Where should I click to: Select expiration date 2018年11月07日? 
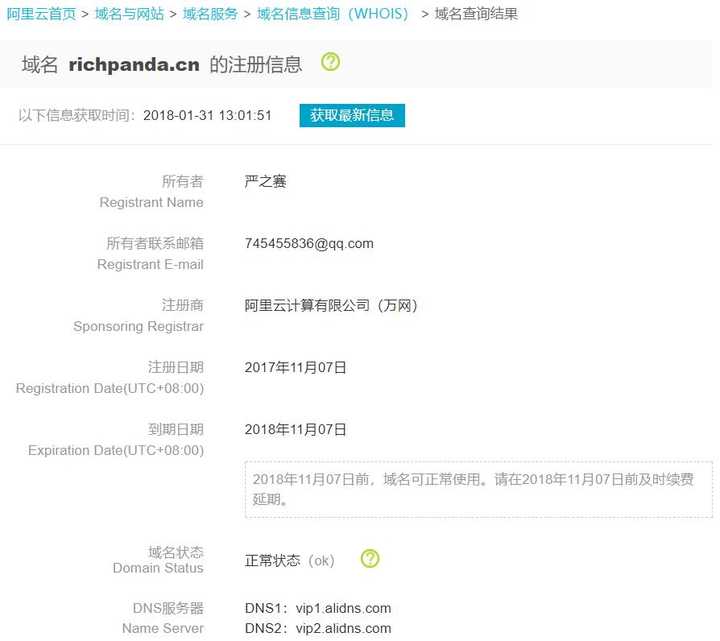click(x=295, y=429)
